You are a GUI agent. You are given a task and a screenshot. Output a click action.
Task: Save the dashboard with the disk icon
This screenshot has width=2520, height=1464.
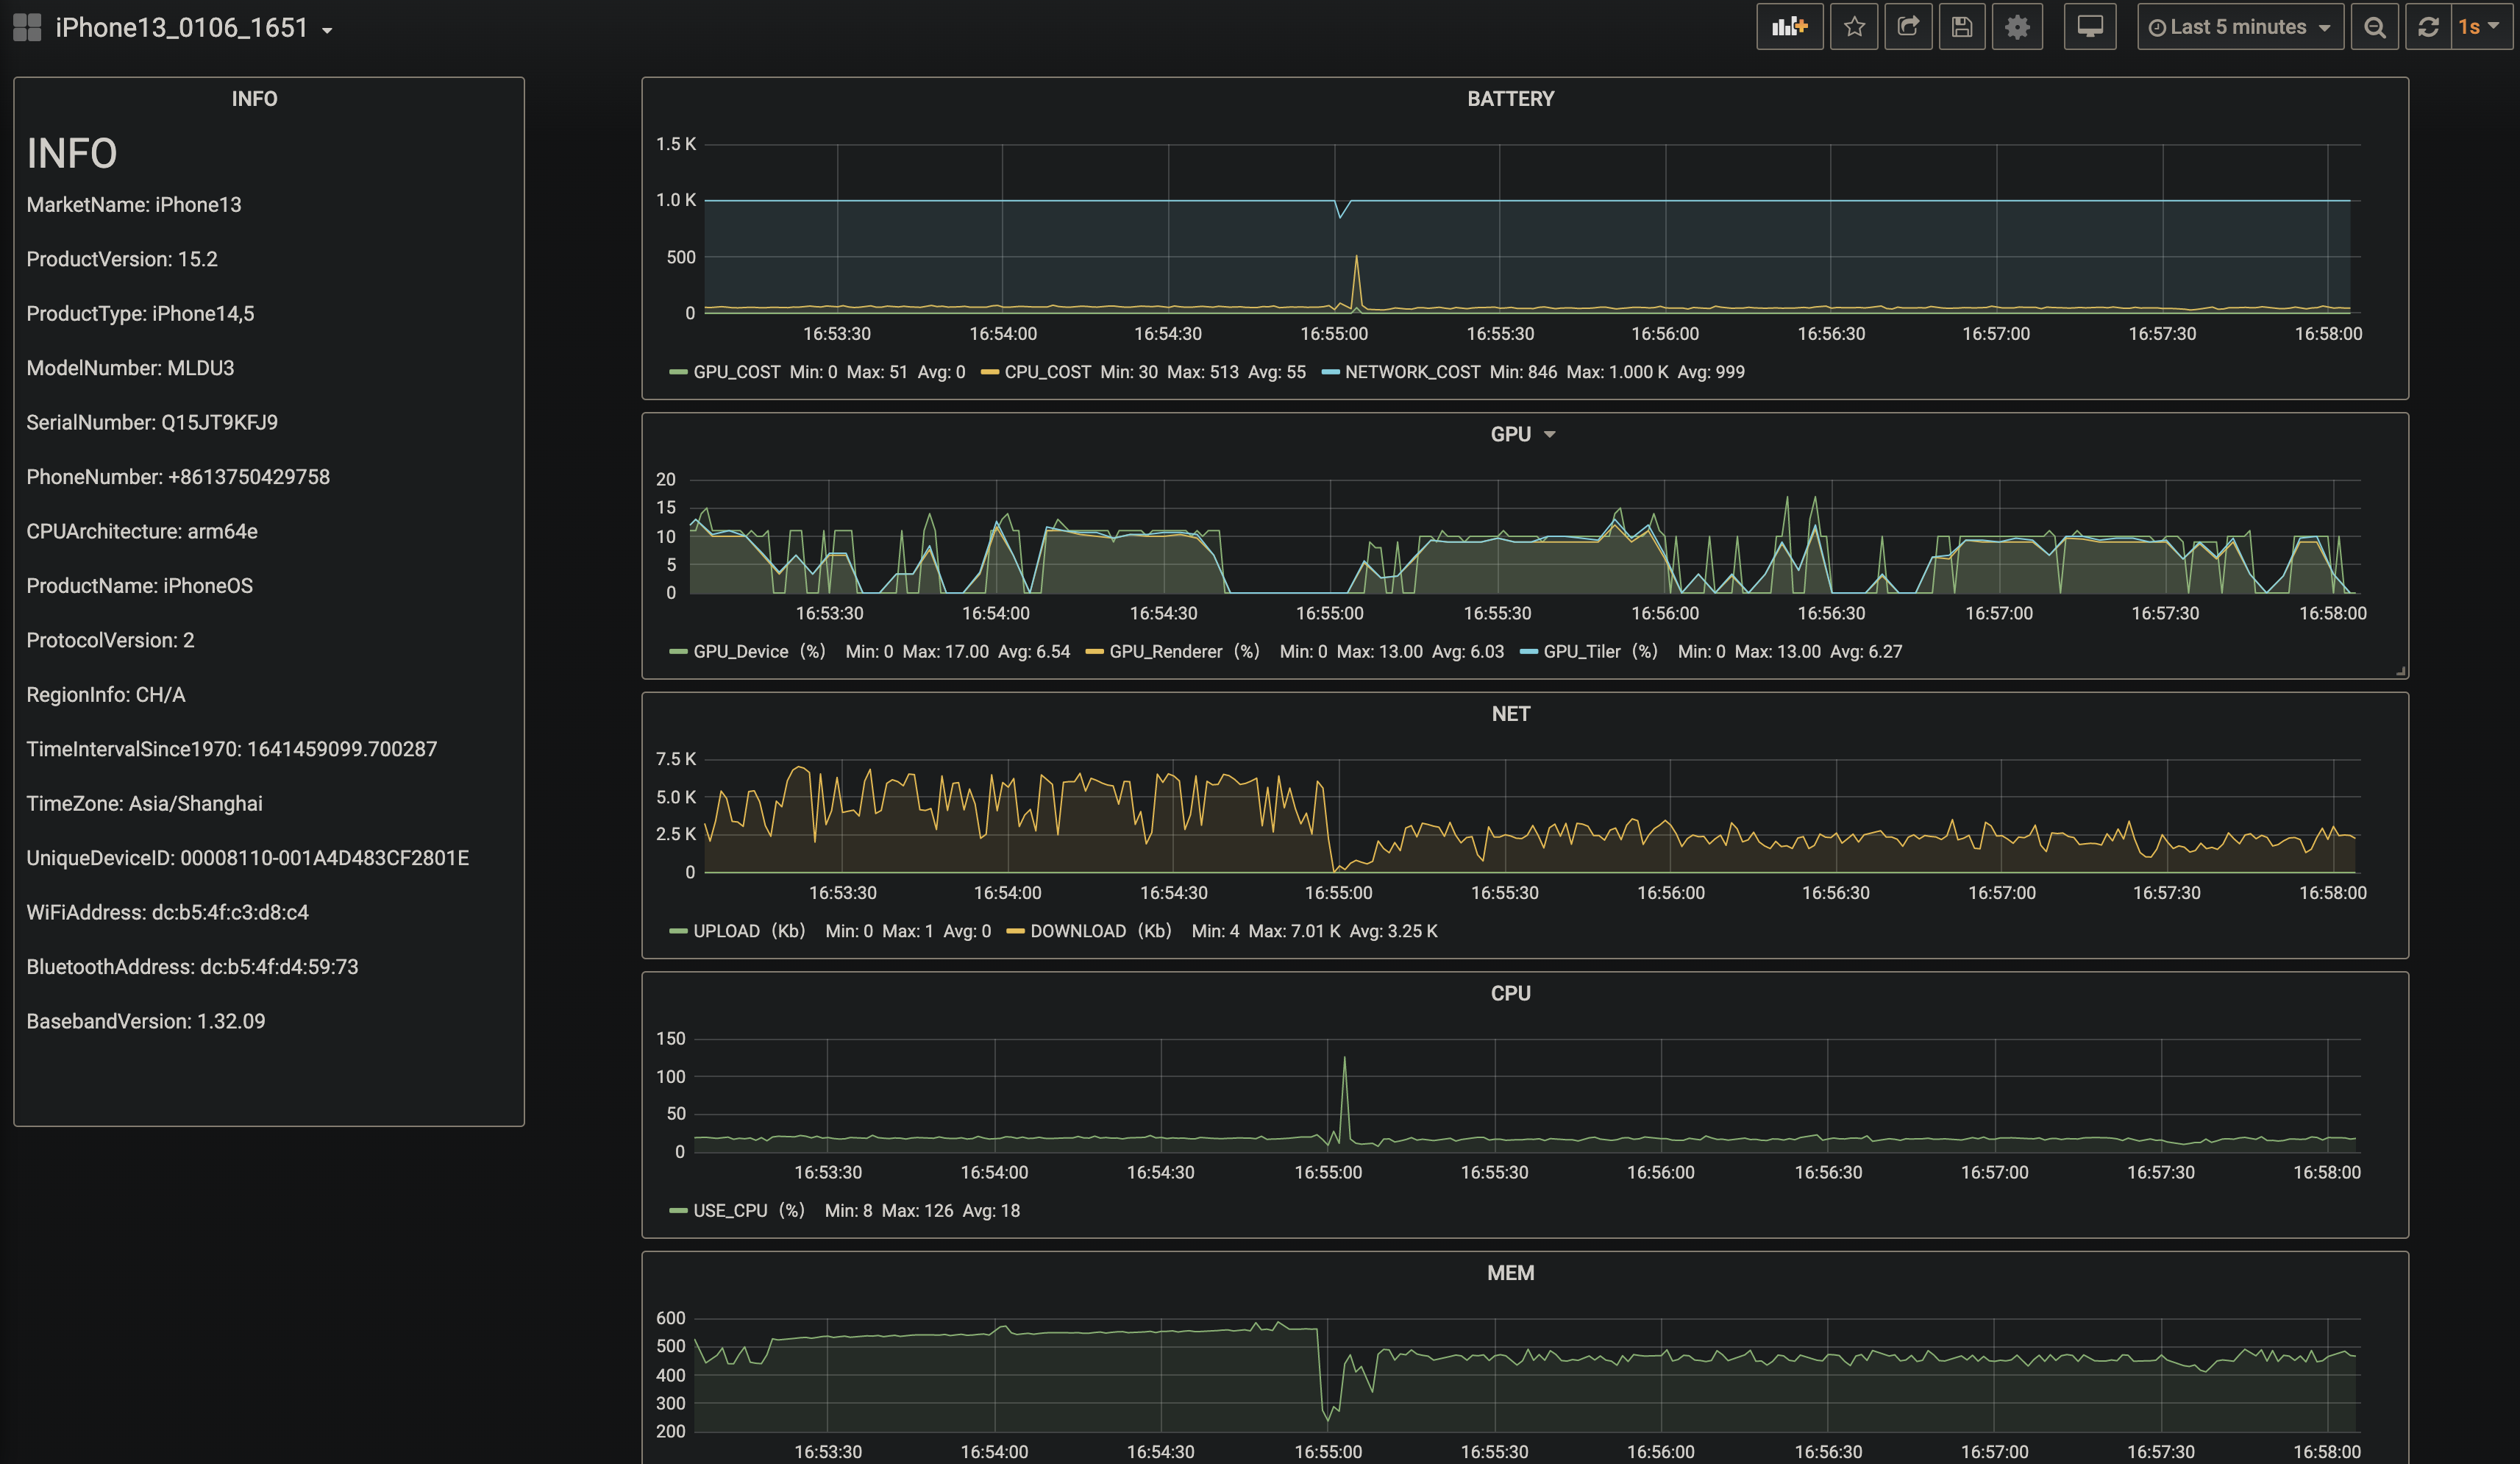tap(1962, 27)
